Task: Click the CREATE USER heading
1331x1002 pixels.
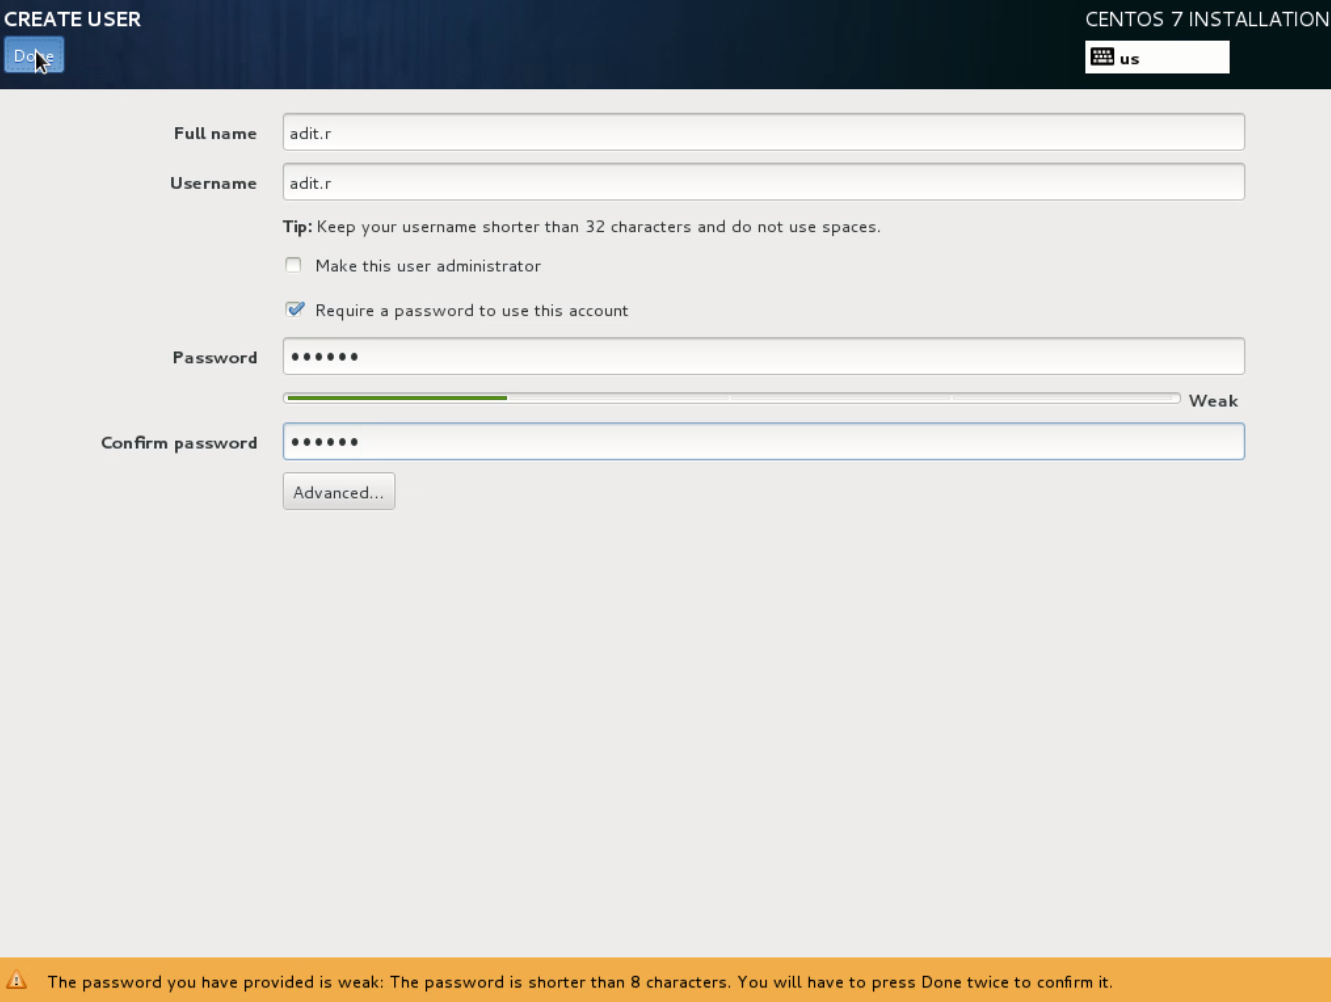Action: pyautogui.click(x=72, y=19)
